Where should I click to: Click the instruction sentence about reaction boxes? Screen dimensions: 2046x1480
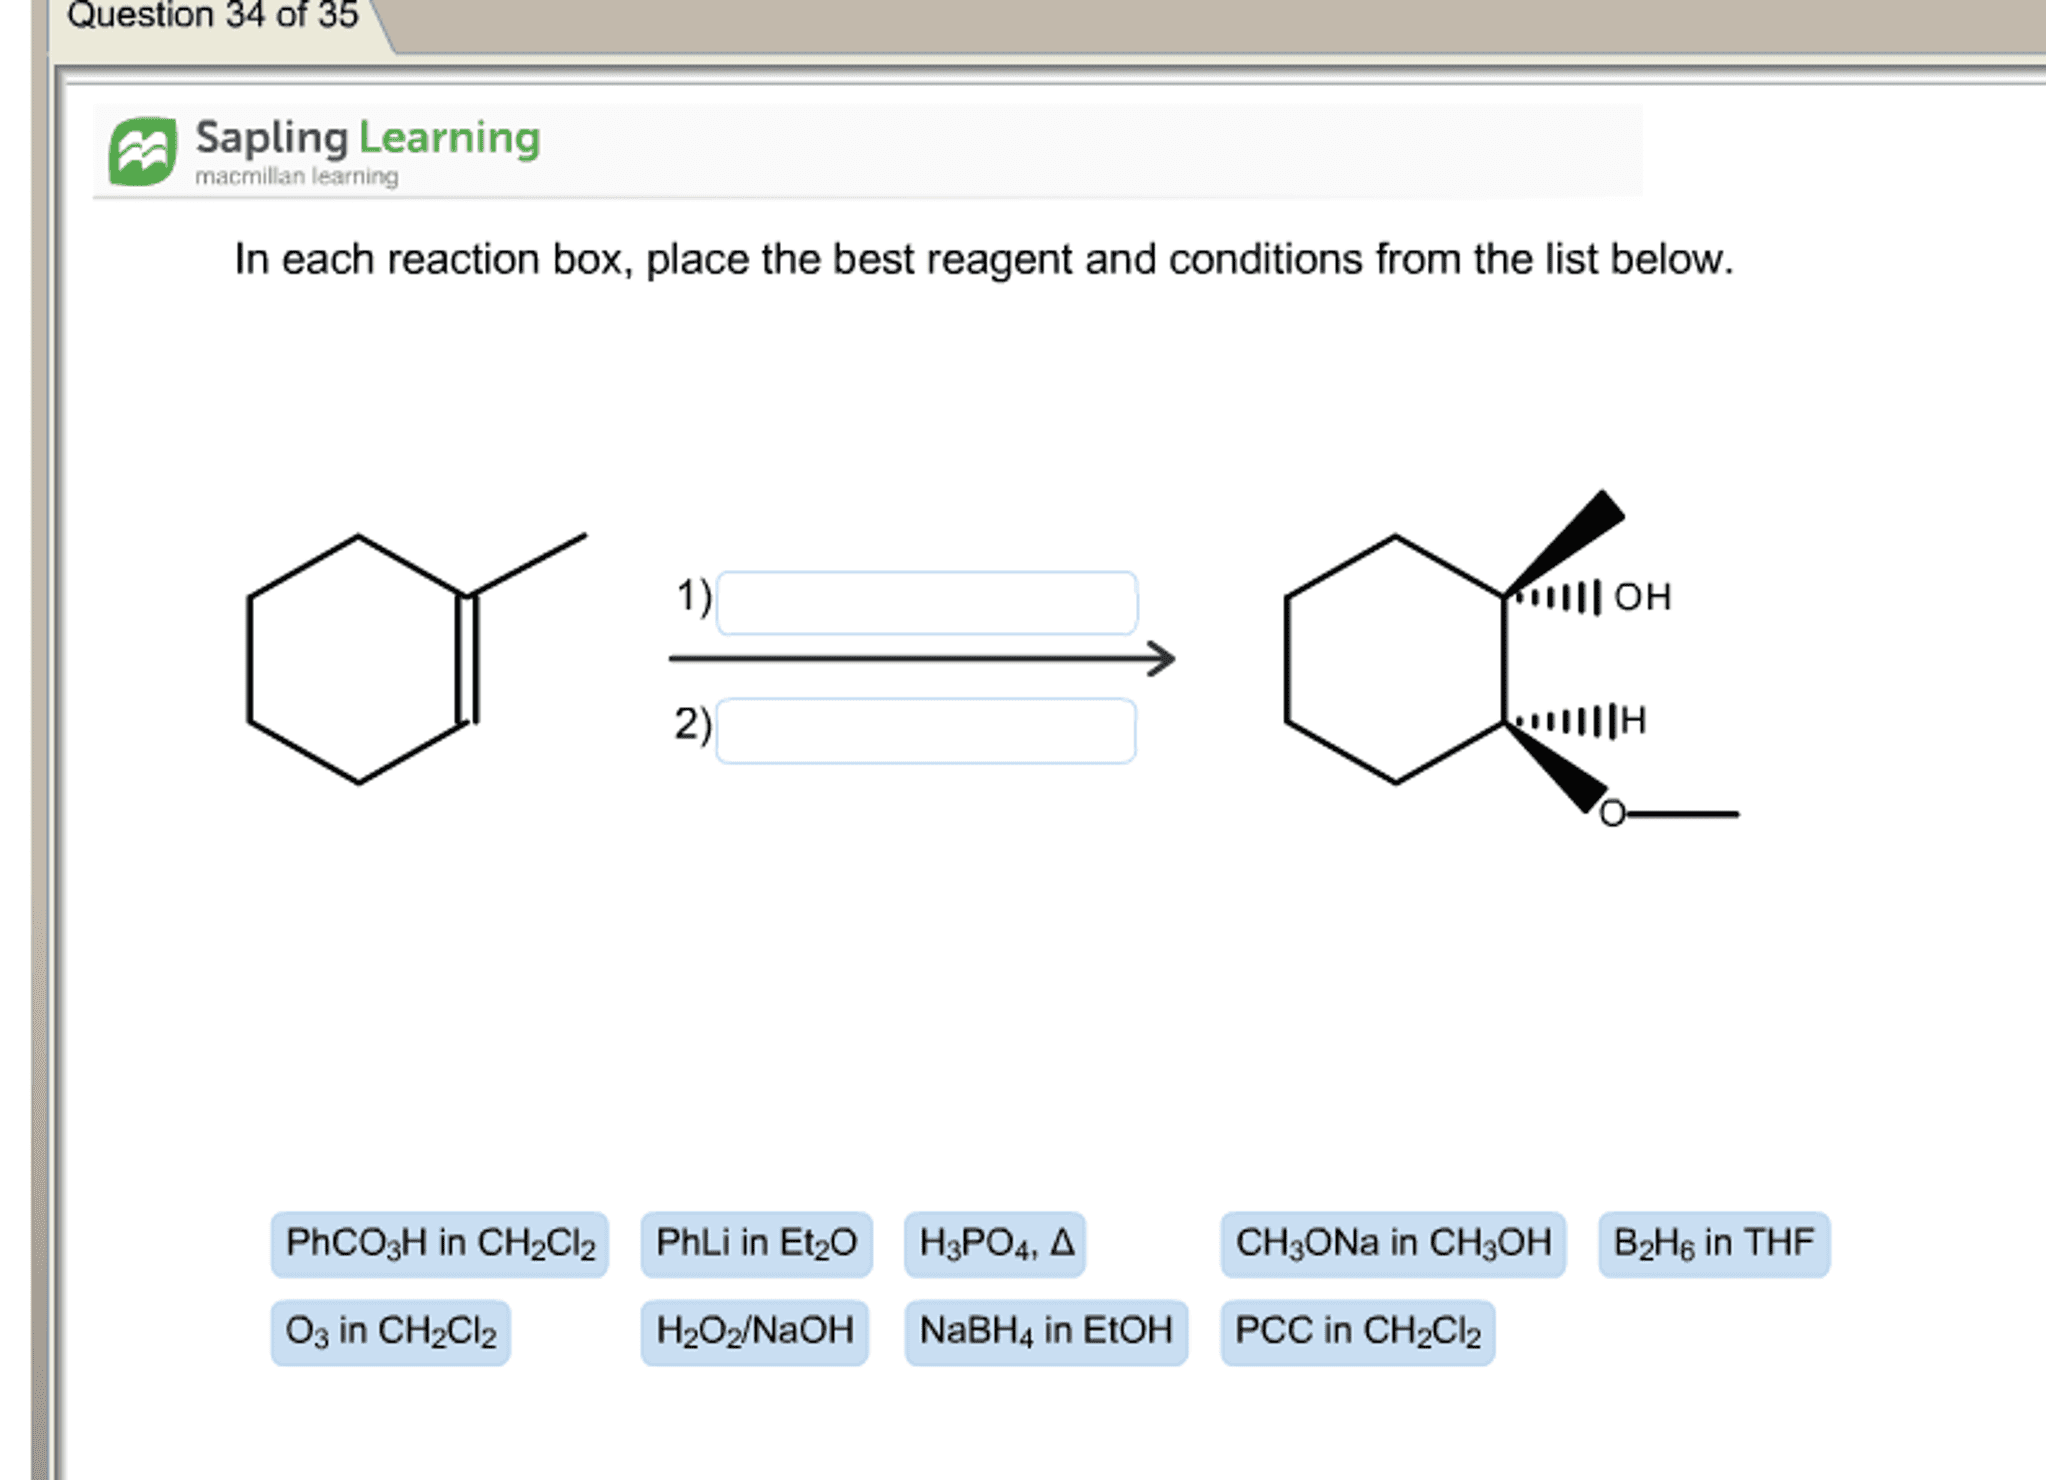(x=983, y=260)
